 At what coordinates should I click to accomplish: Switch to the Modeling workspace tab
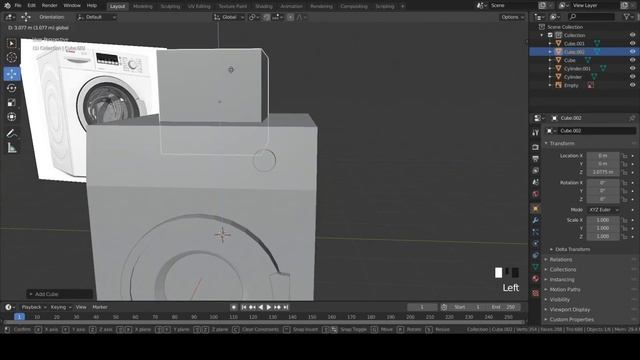tap(142, 6)
